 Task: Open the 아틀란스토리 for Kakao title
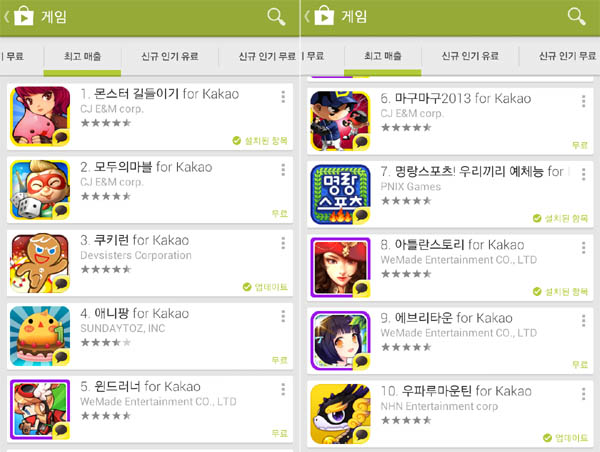(x=452, y=245)
